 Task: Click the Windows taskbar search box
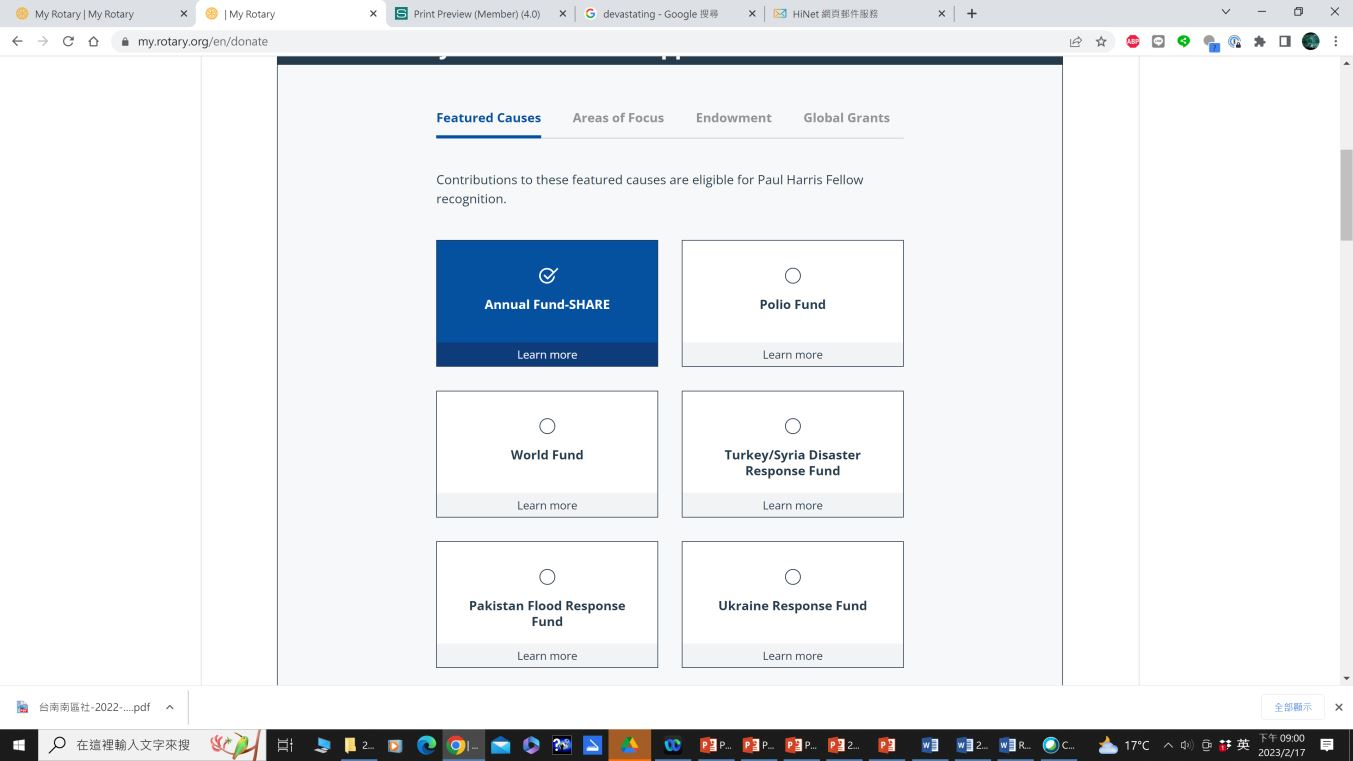(152, 745)
